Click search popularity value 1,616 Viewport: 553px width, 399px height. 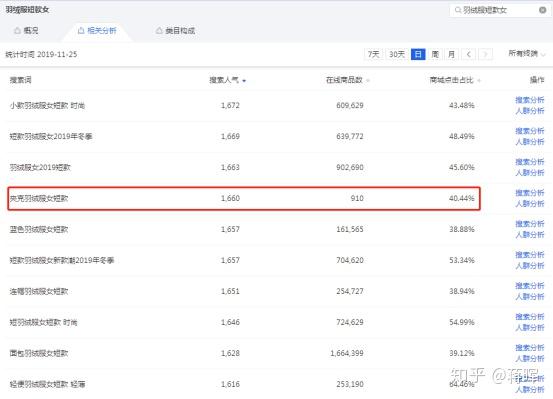230,385
